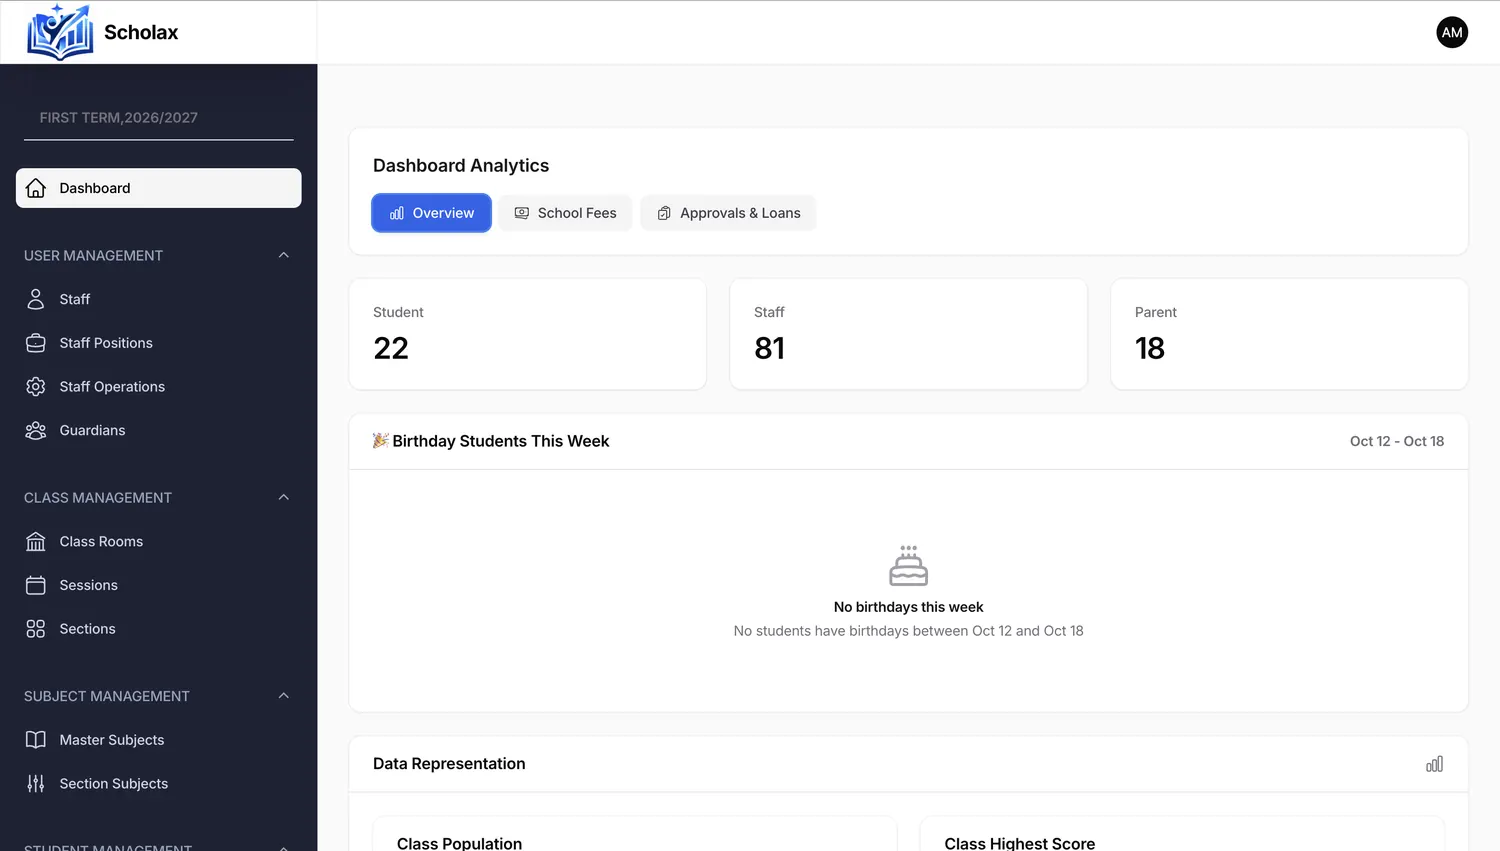Click the Parent count card showing 18
Viewport: 1500px width, 851px height.
click(1289, 334)
